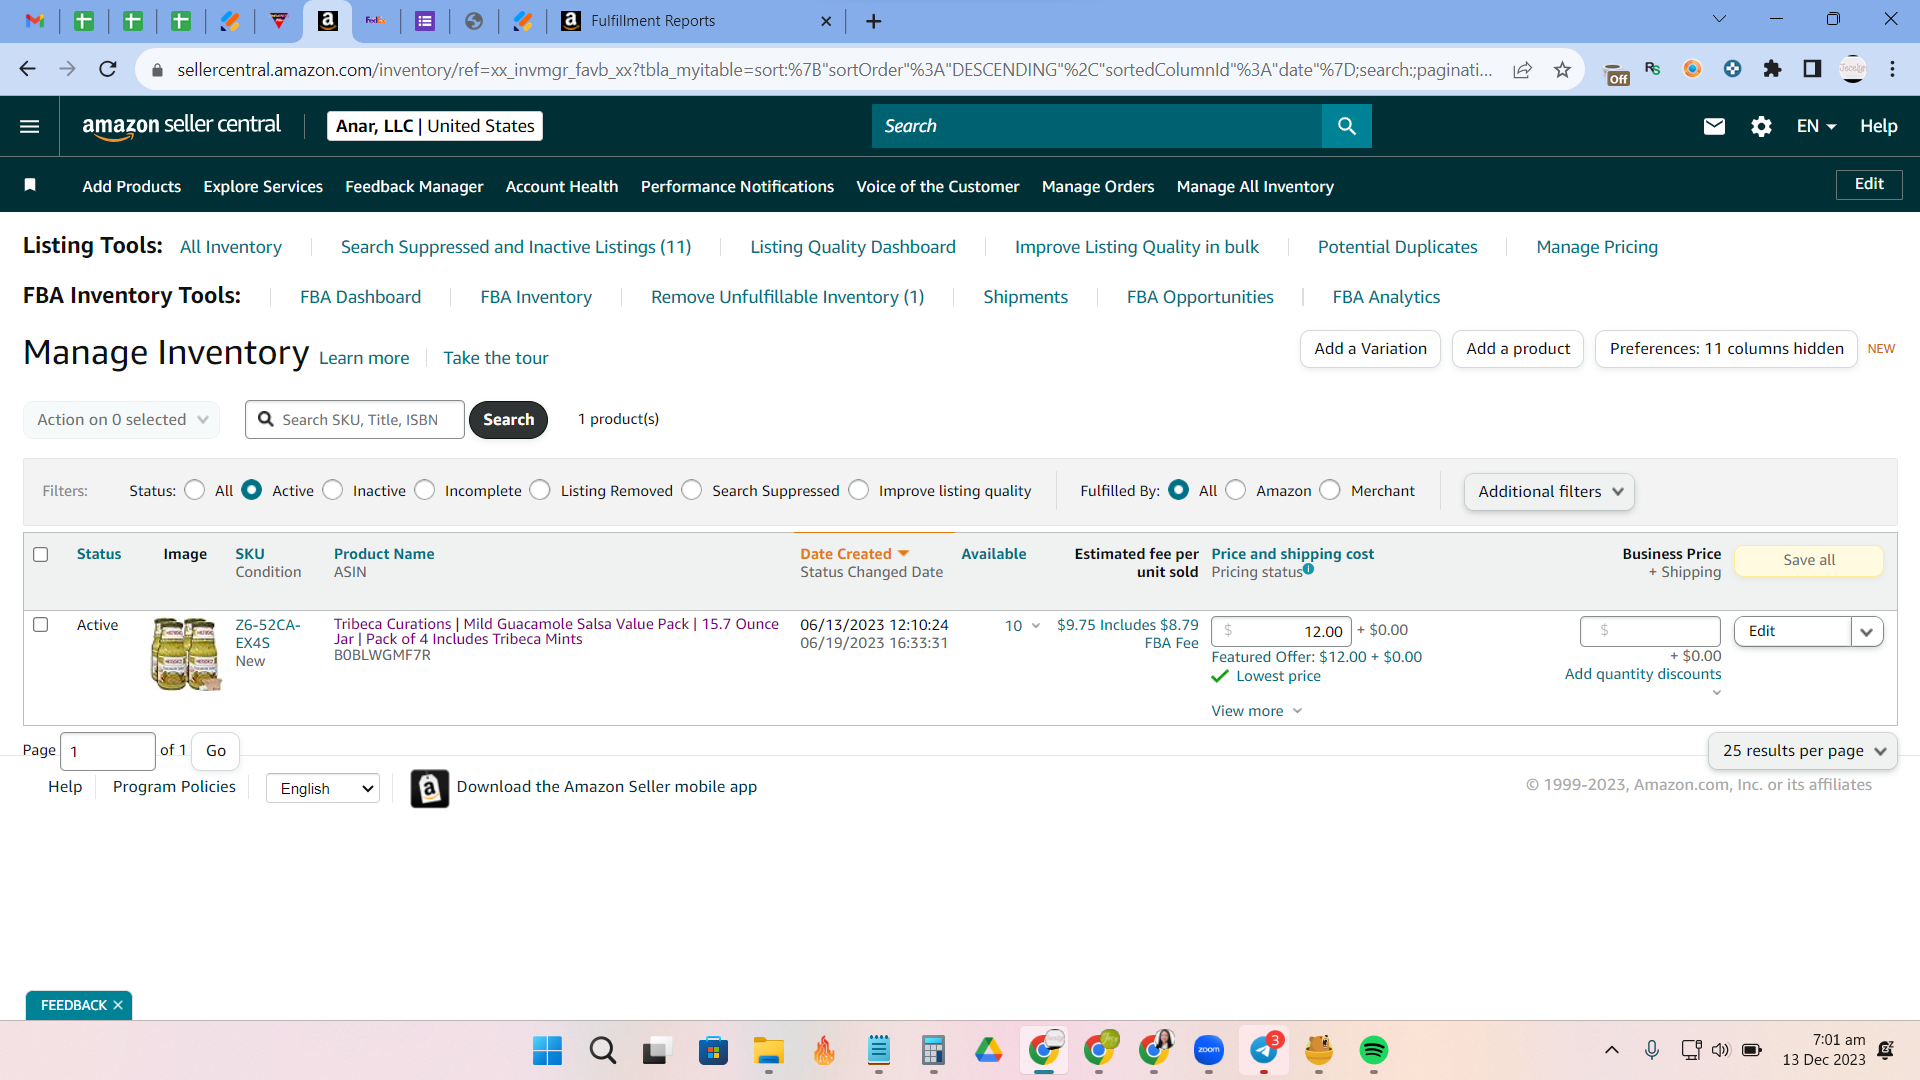Open the Seller Central hamburger menu
Image resolution: width=1920 pixels, height=1080 pixels.
[30, 126]
